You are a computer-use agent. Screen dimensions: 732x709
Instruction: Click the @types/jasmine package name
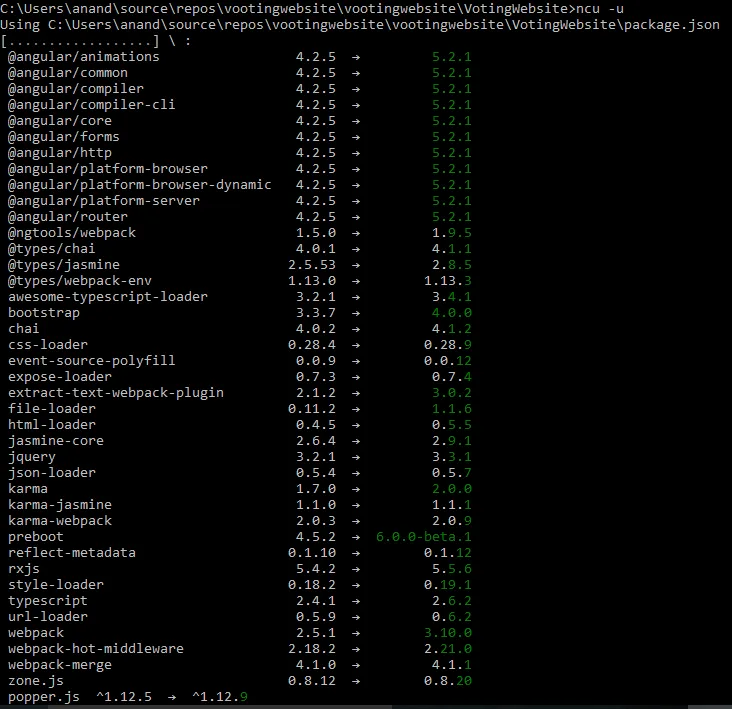coord(63,265)
